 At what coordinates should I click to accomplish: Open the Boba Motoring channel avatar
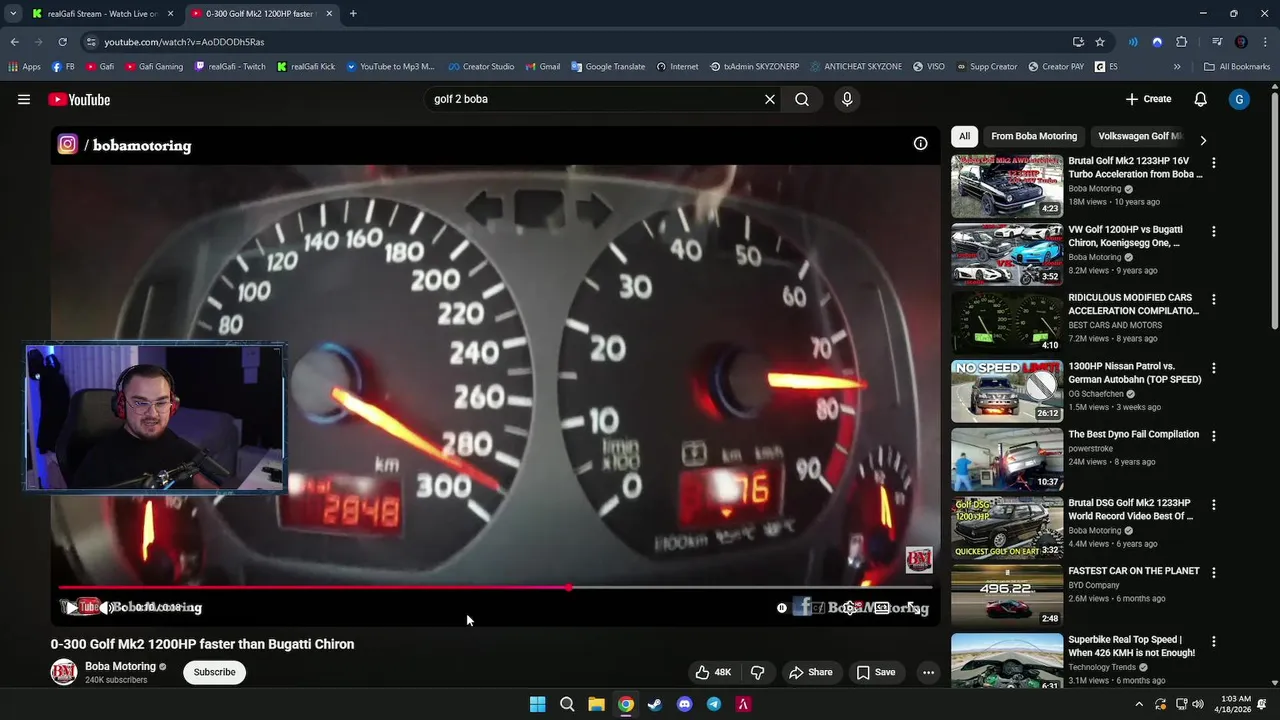pyautogui.click(x=64, y=672)
